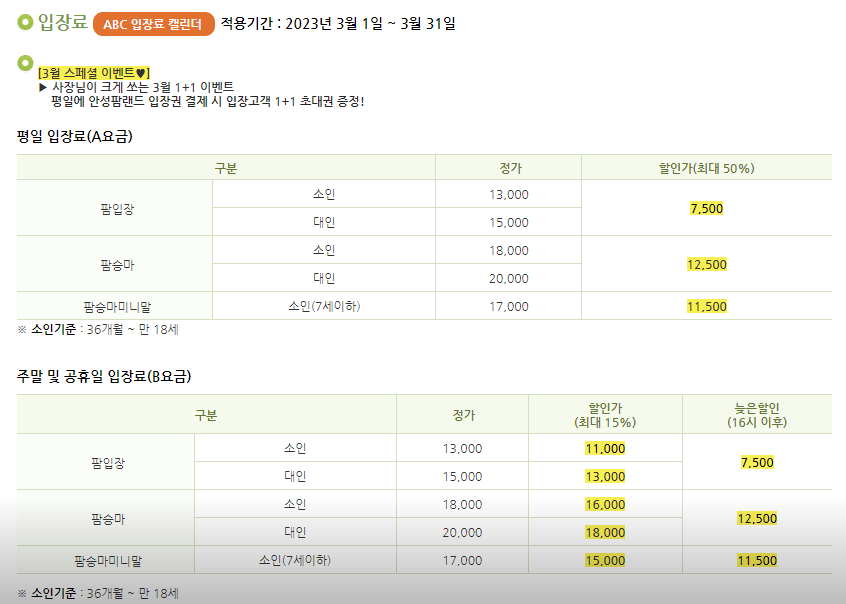The width and height of the screenshot is (846, 604).
Task: Click the weekday 정가 column header
Action: (x=509, y=168)
